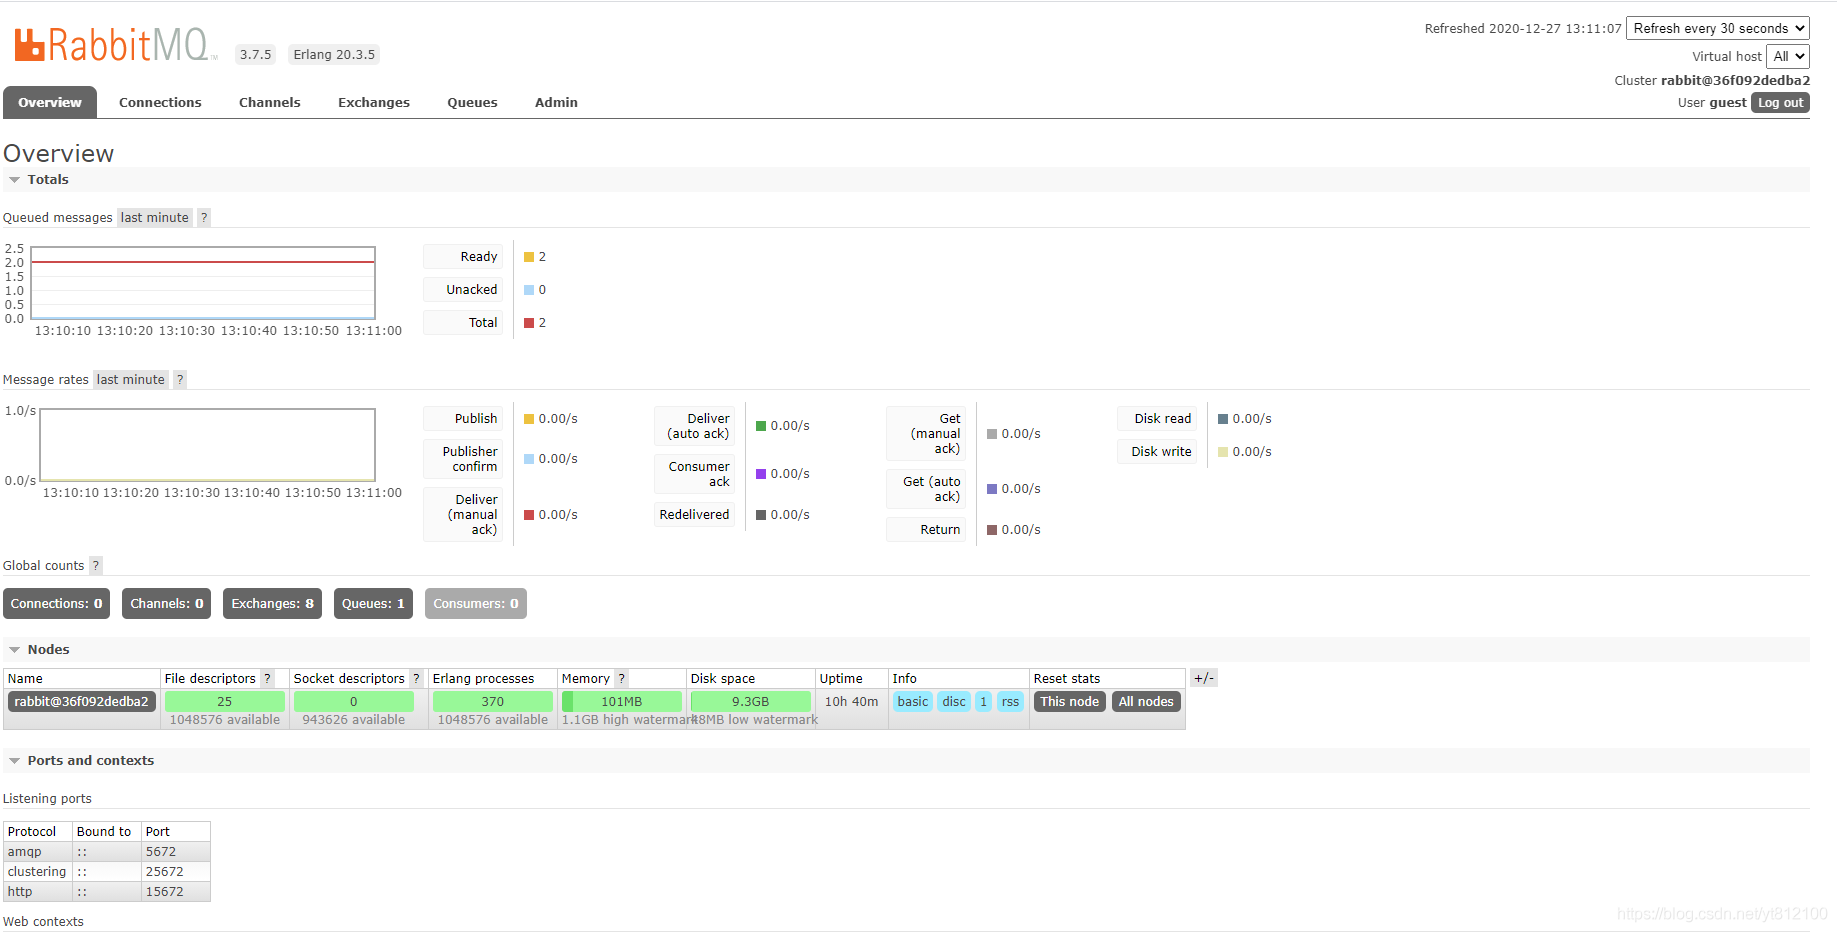
Task: Open help for Queued messages
Action: point(204,217)
